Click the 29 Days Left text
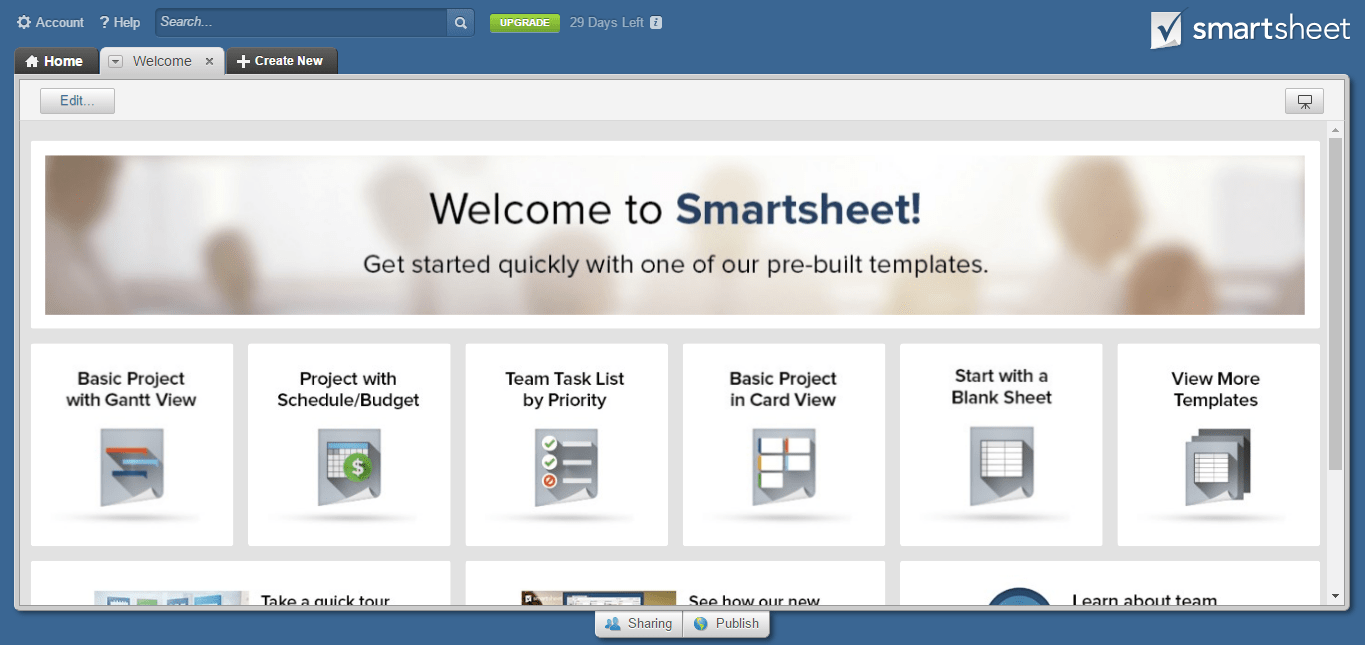The width and height of the screenshot is (1365, 645). click(607, 22)
